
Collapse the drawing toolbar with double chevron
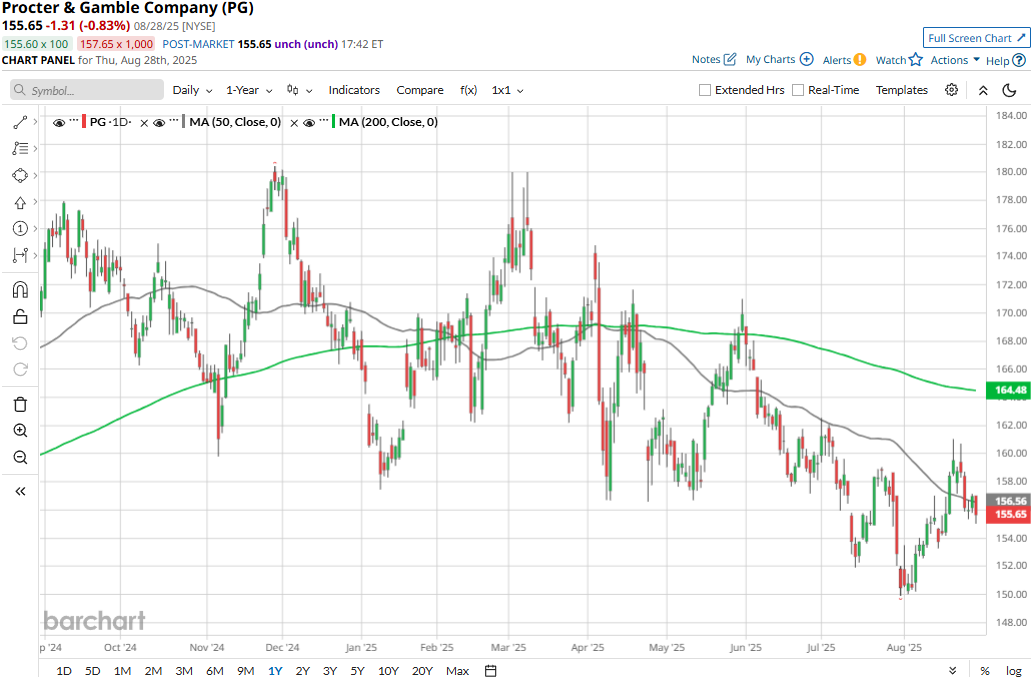point(20,491)
